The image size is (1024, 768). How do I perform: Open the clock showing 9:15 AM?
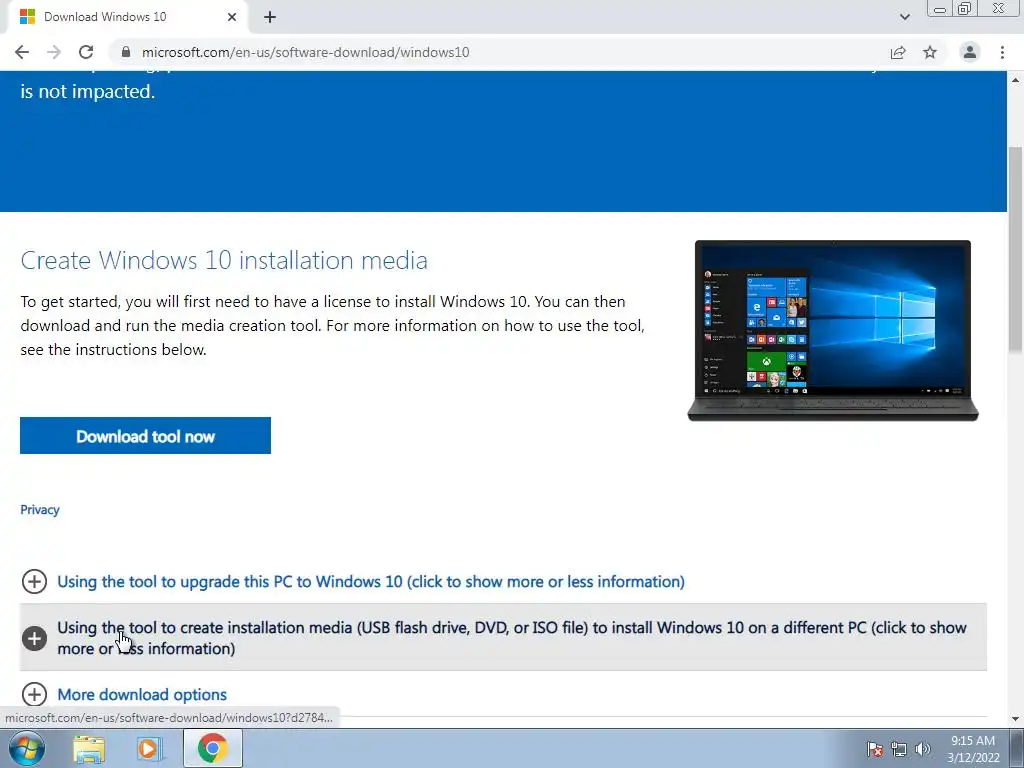click(x=973, y=749)
